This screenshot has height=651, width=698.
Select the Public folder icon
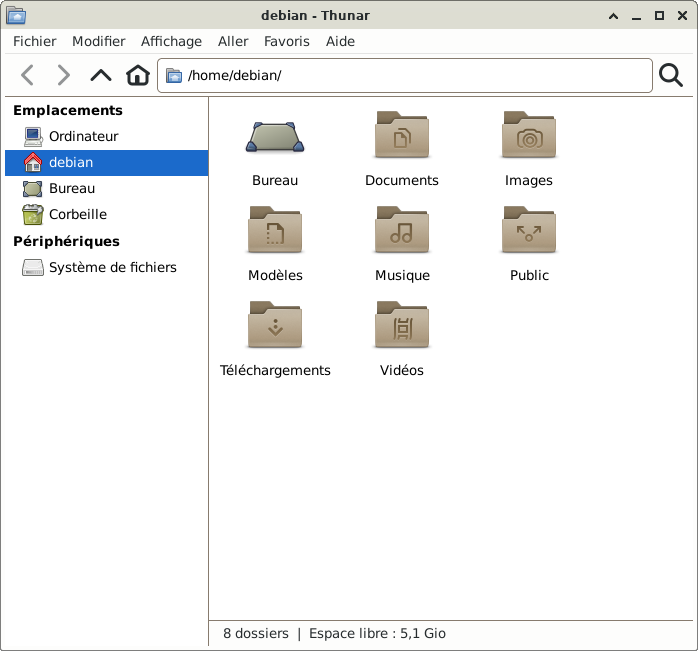click(529, 230)
